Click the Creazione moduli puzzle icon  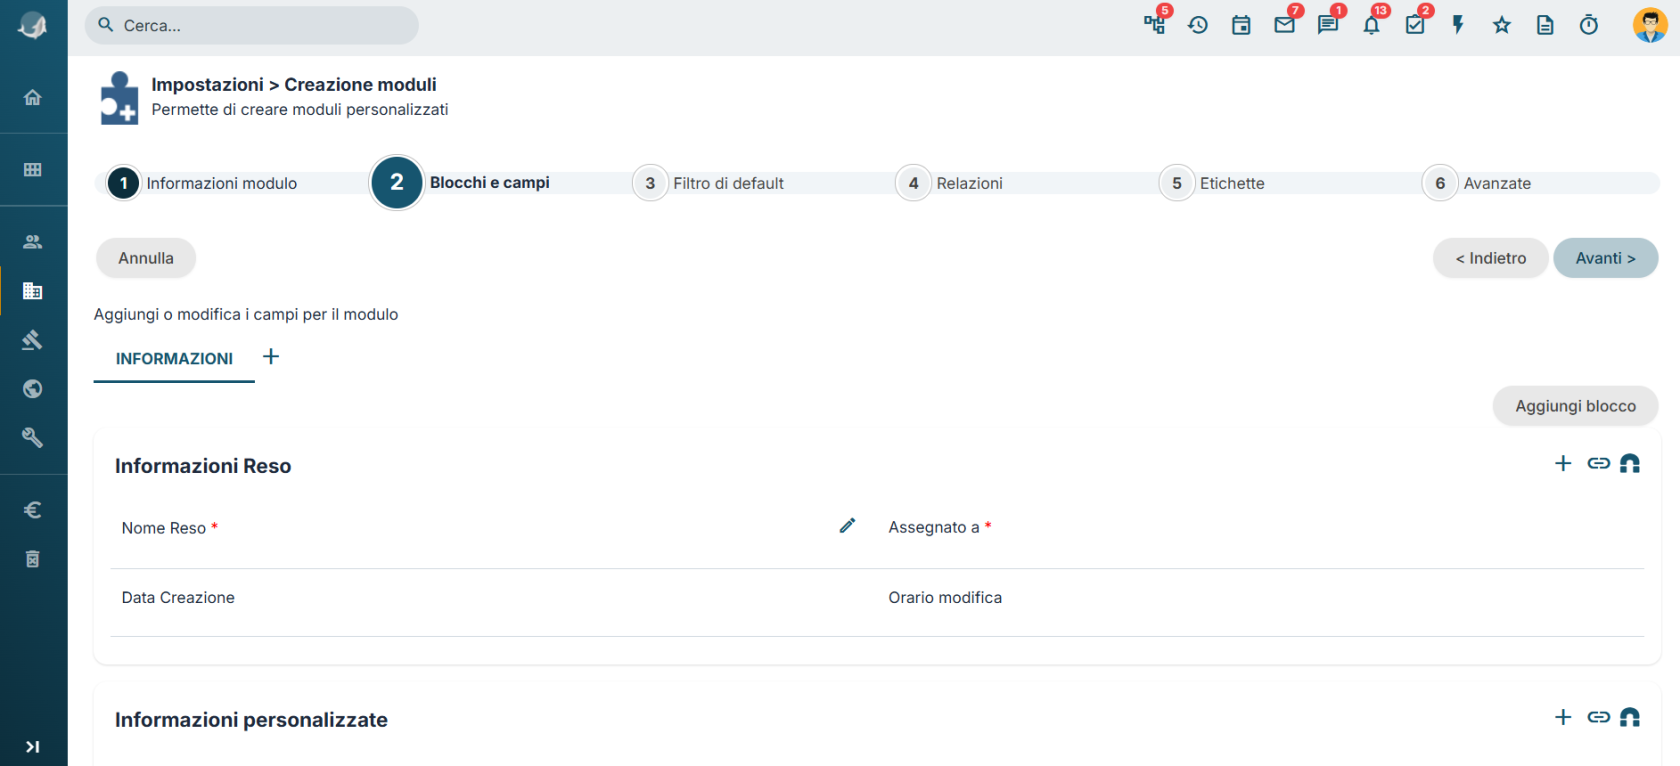pos(119,98)
